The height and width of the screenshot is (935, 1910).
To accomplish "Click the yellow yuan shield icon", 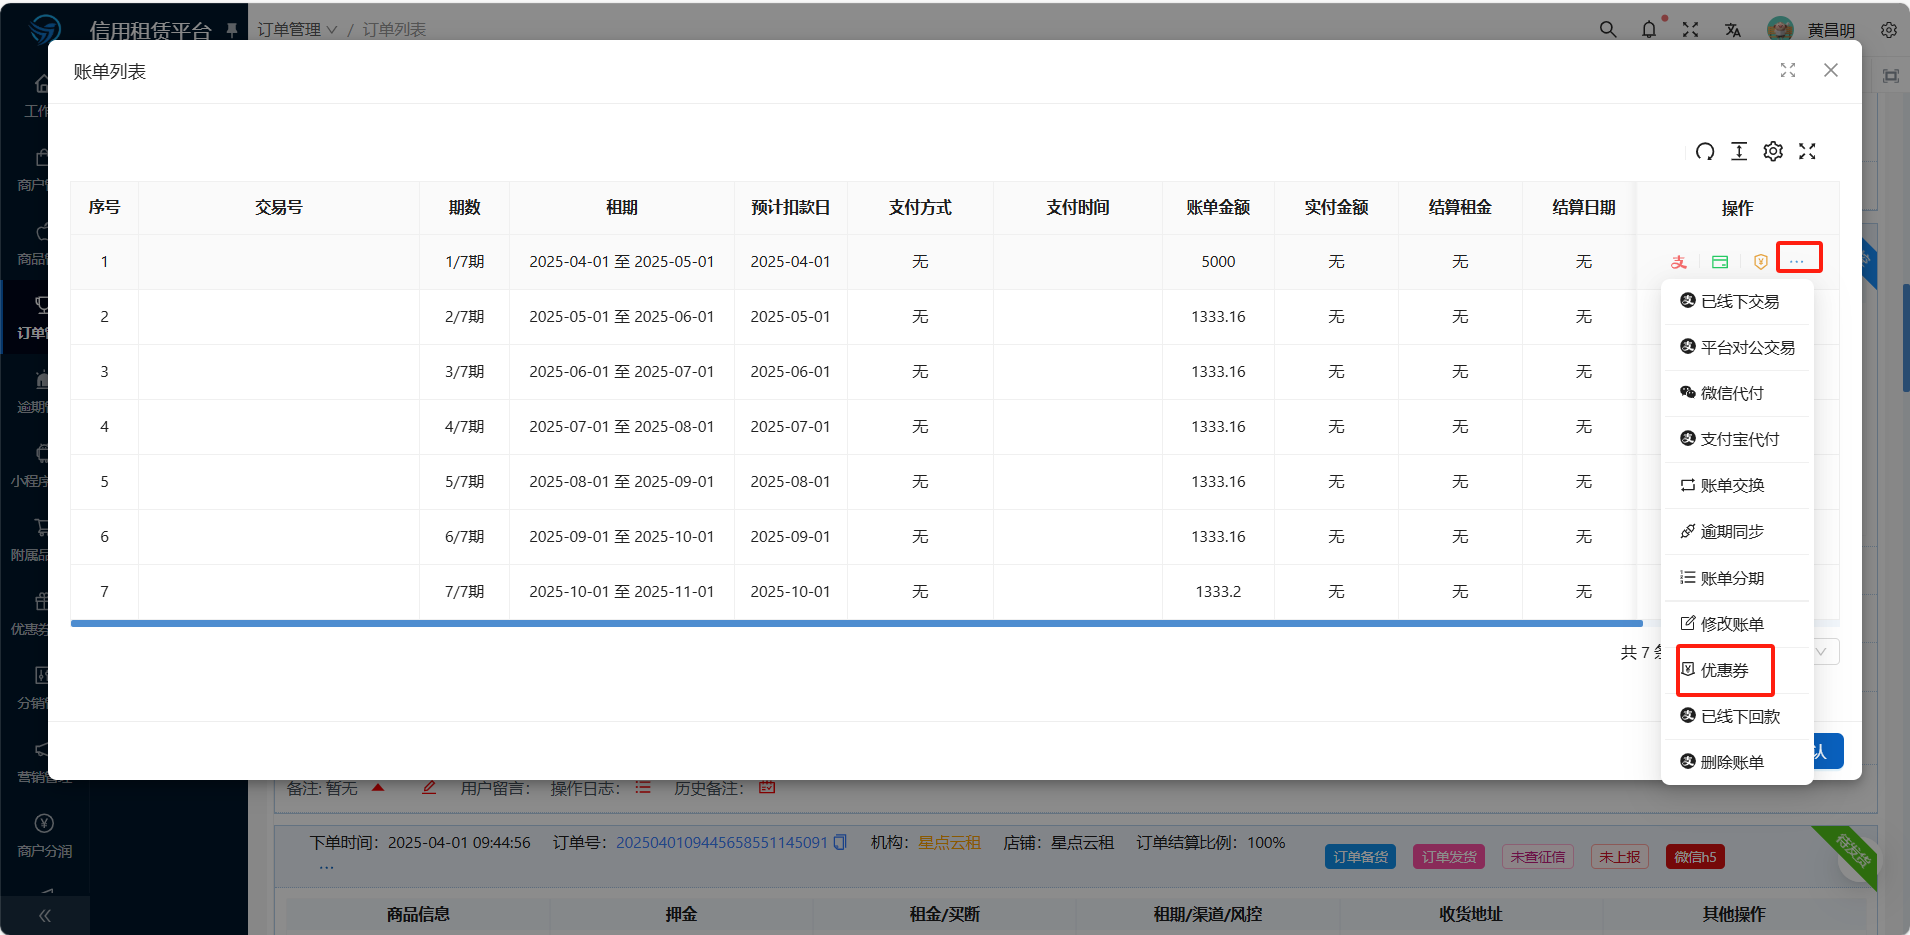I will click(x=1760, y=262).
